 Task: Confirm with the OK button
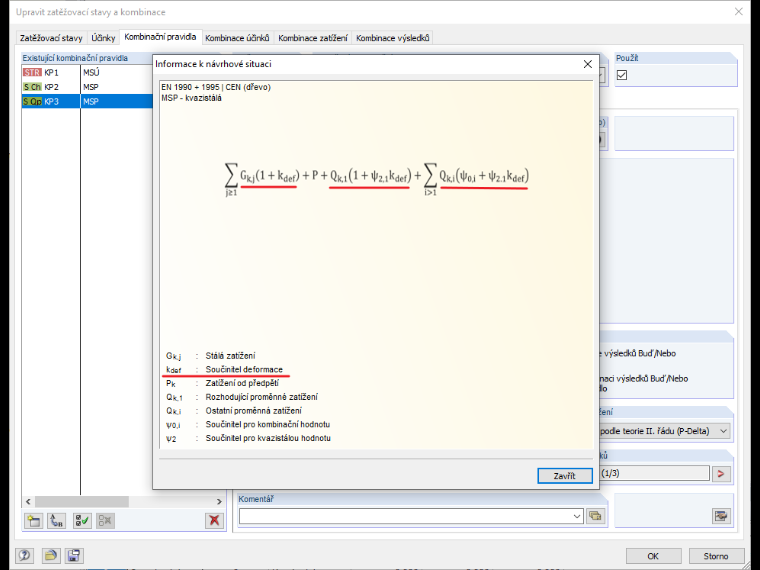[653, 556]
